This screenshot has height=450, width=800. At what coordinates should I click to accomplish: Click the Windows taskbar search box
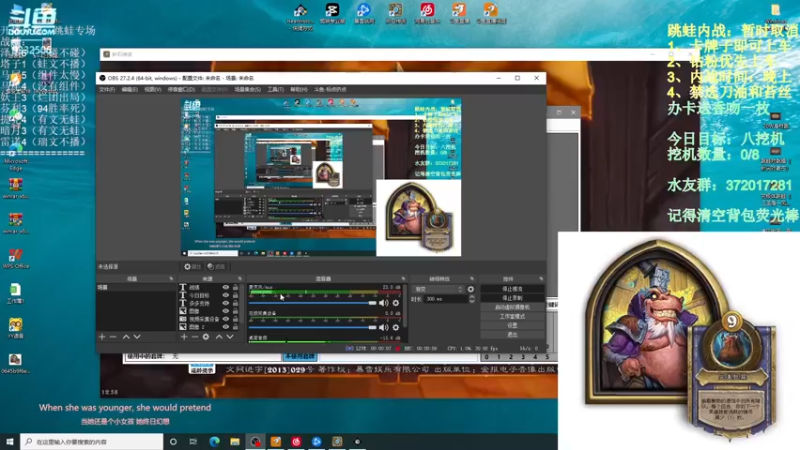coord(92,441)
